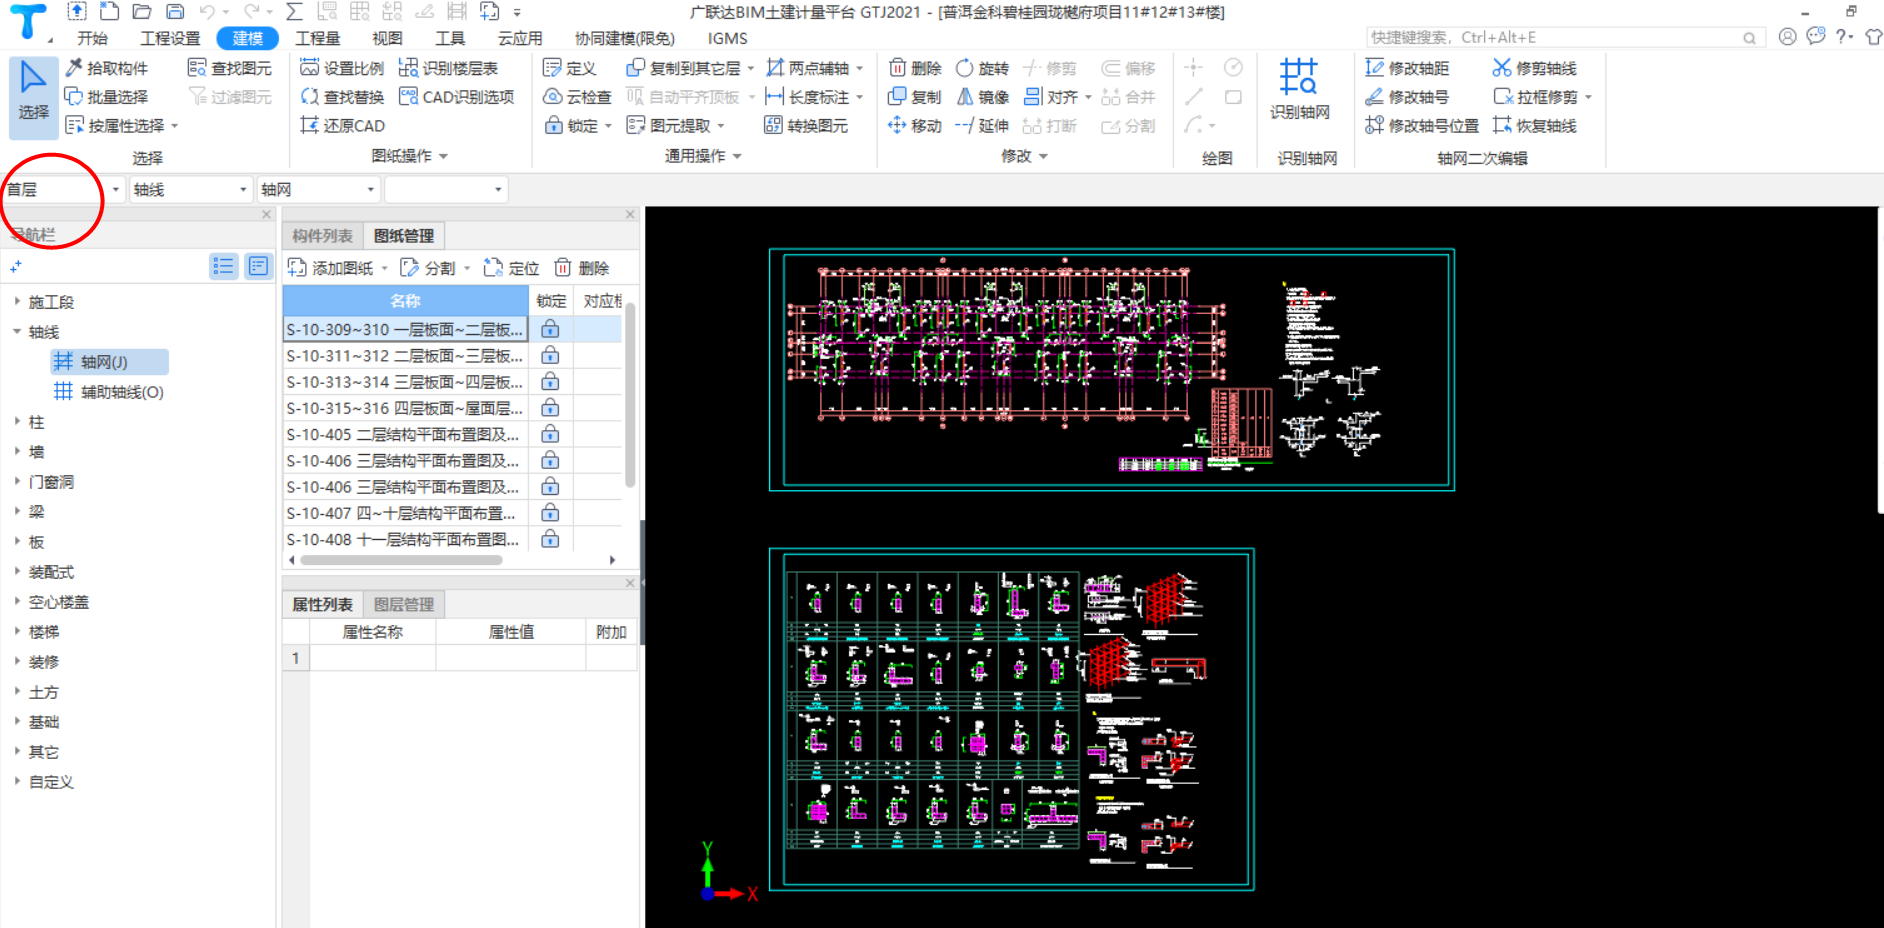Click the Save icon in quick access bar
The image size is (1884, 928).
[x=175, y=12]
